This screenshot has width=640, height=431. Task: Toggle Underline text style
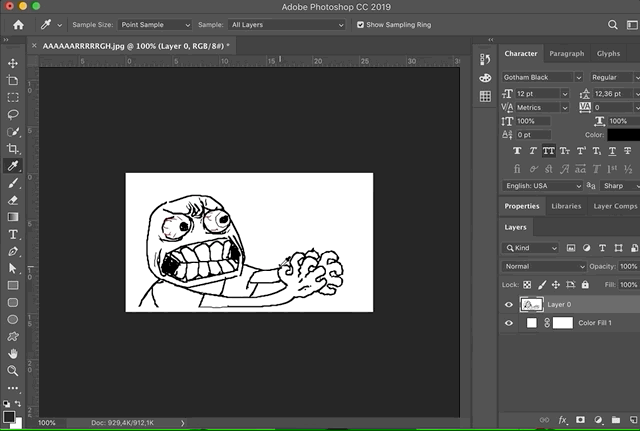tap(612, 151)
